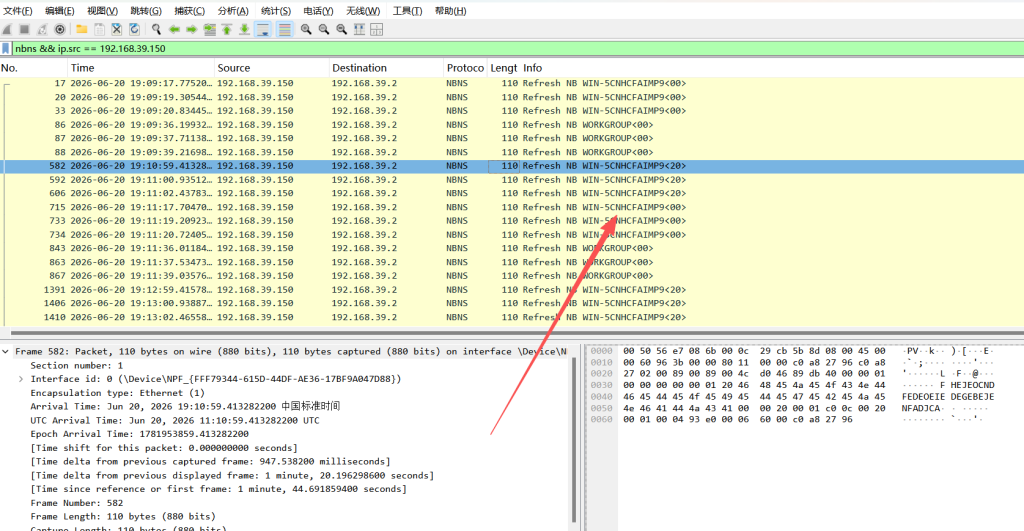
Task: Reload the capture file
Action: coord(135,29)
